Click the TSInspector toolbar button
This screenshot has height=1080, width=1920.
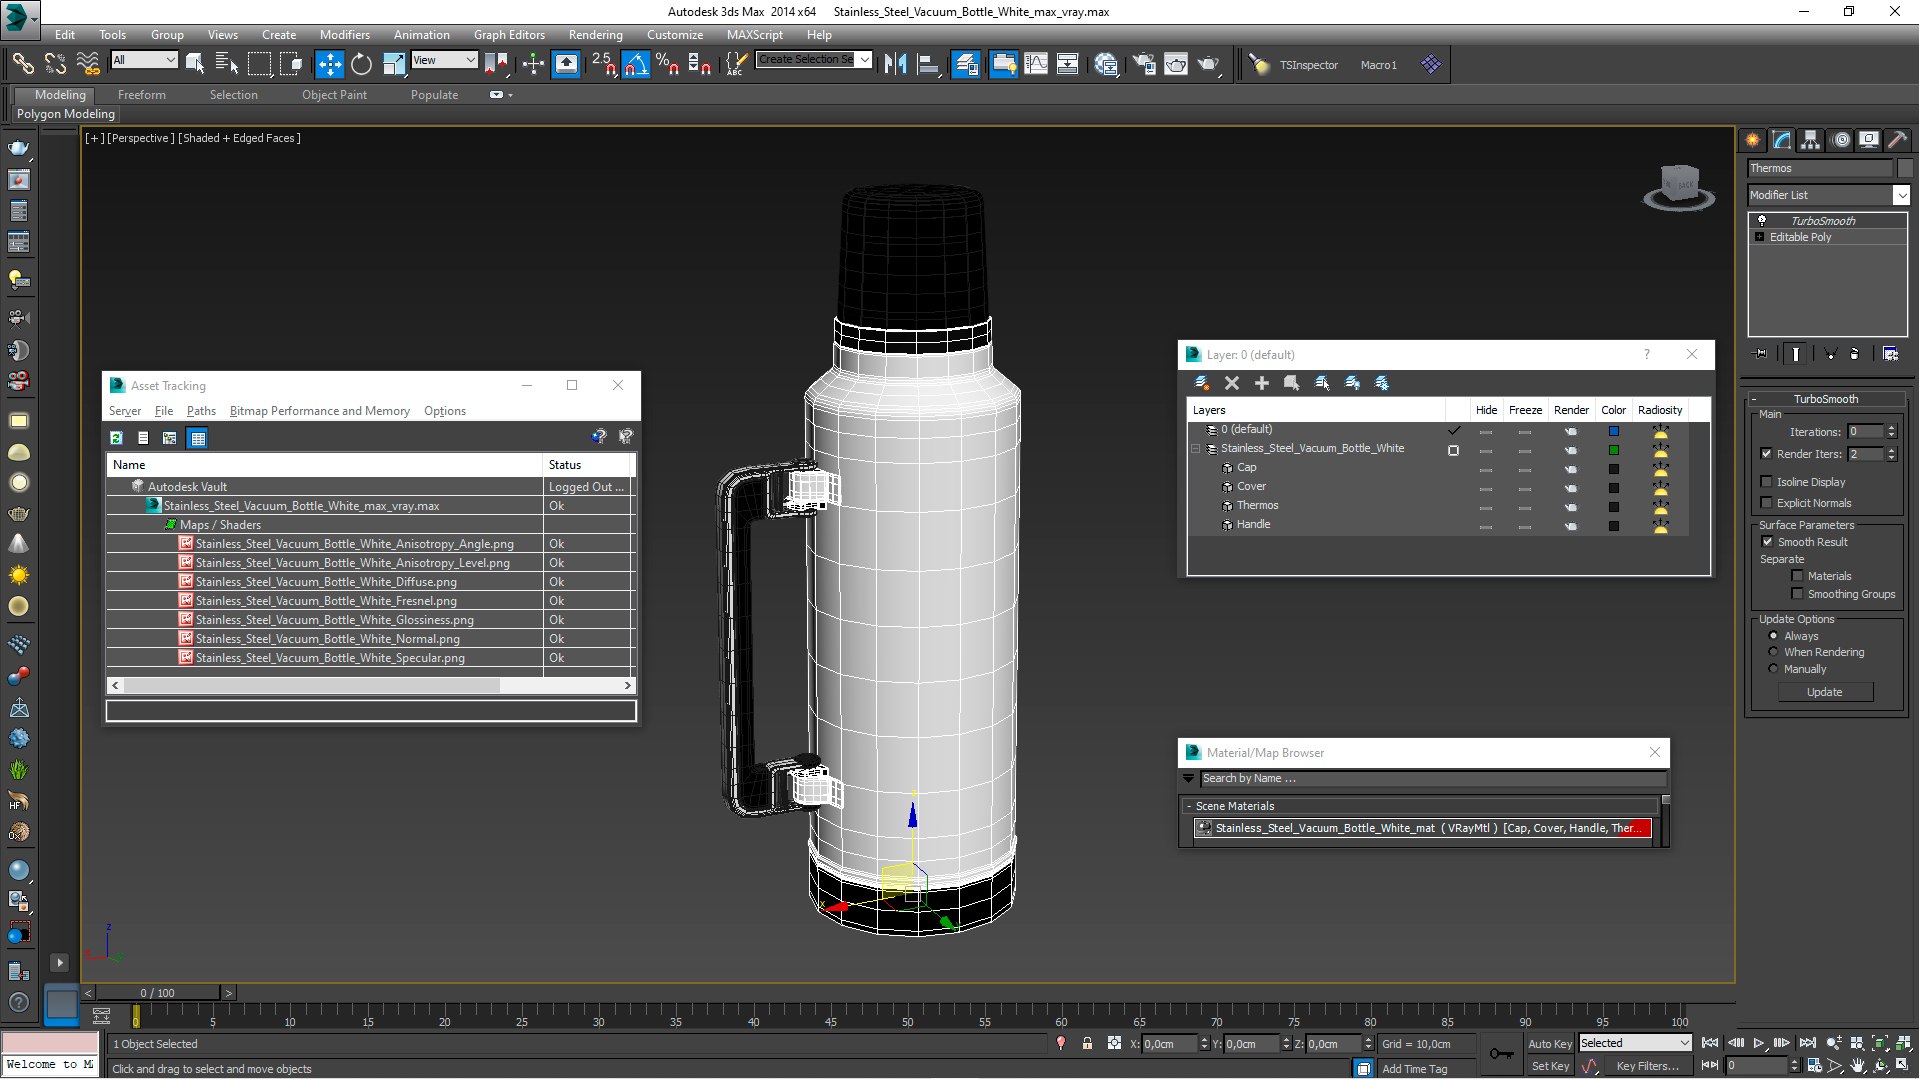pos(1308,65)
